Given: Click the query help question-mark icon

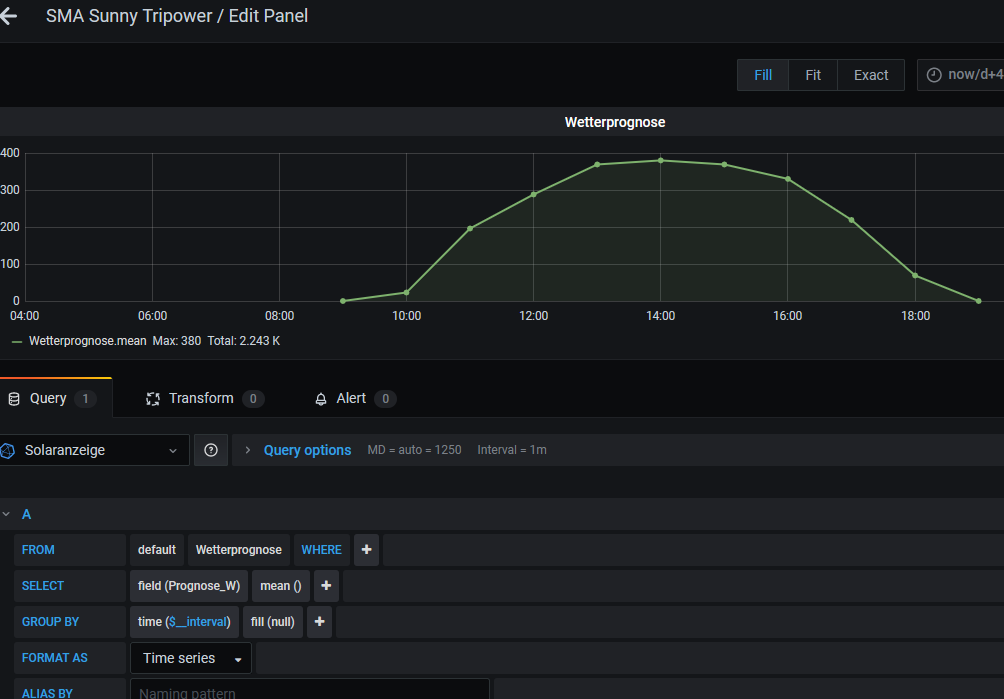Looking at the screenshot, I should [211, 450].
